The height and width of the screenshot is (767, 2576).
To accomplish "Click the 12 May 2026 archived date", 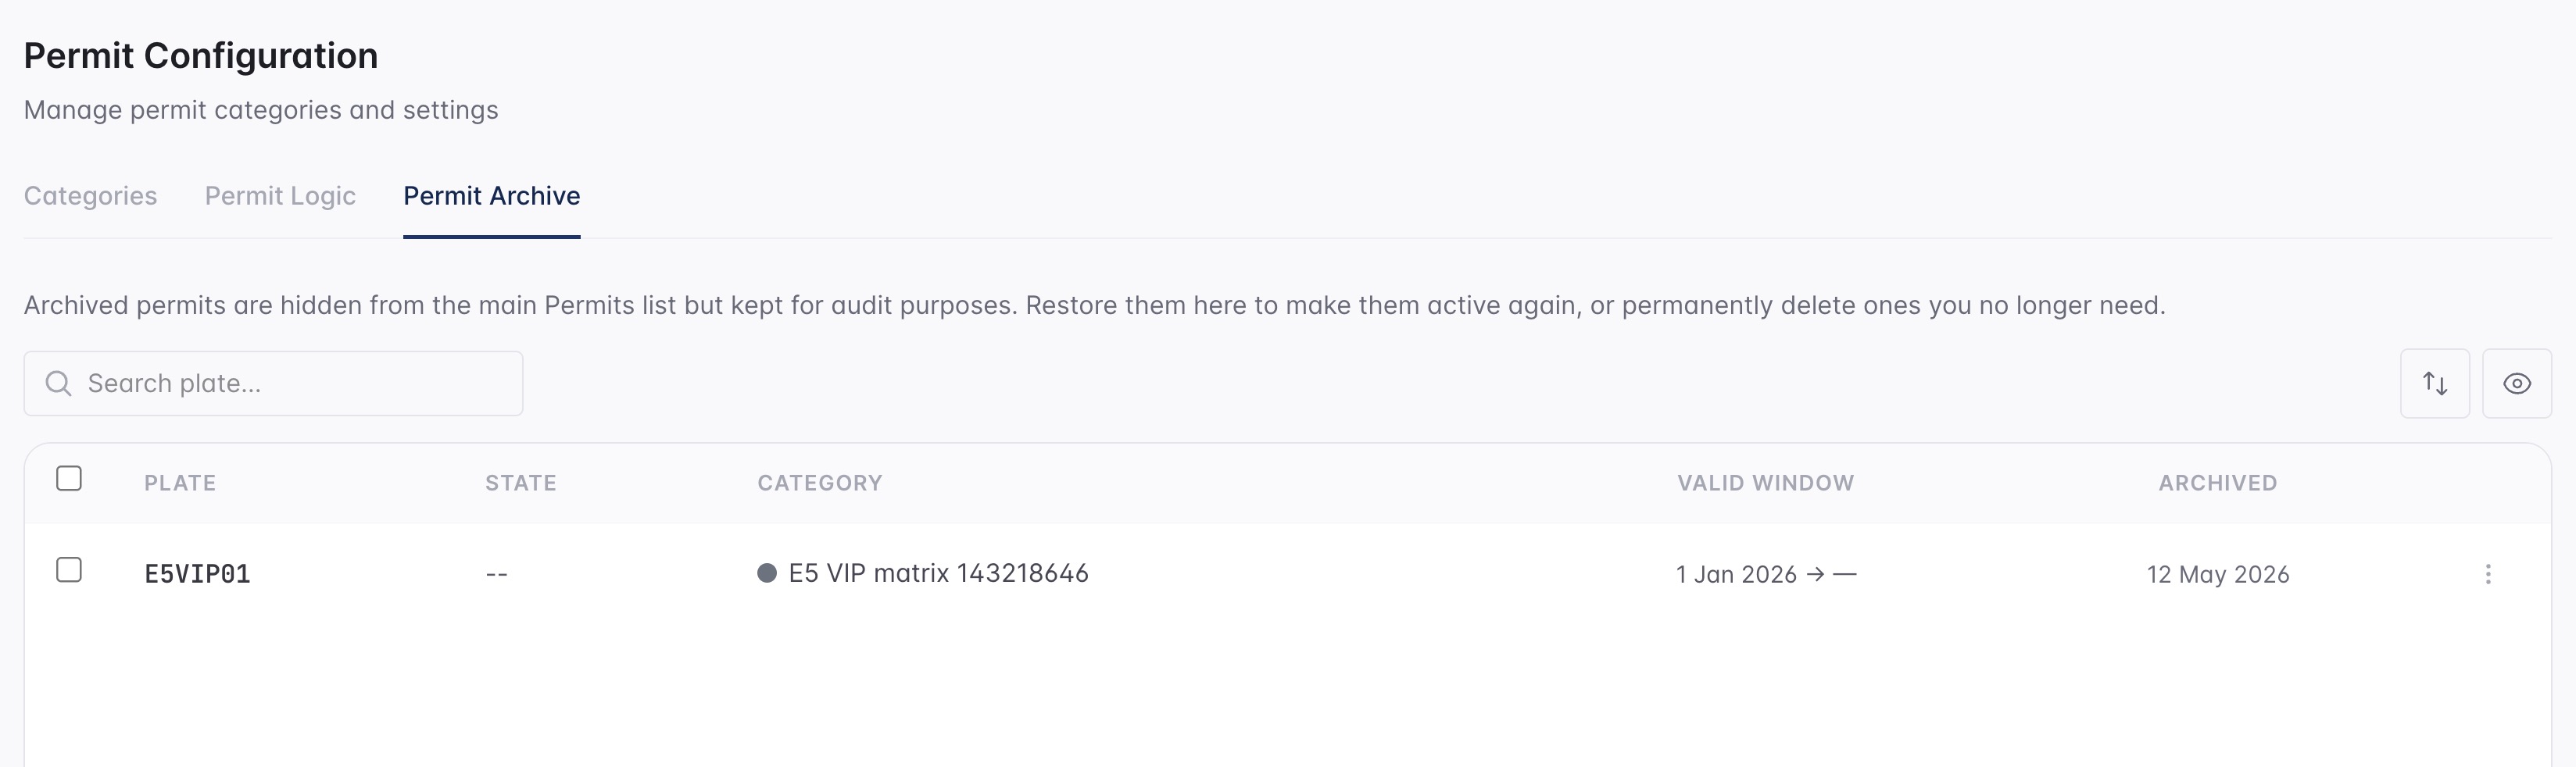I will point(2217,574).
